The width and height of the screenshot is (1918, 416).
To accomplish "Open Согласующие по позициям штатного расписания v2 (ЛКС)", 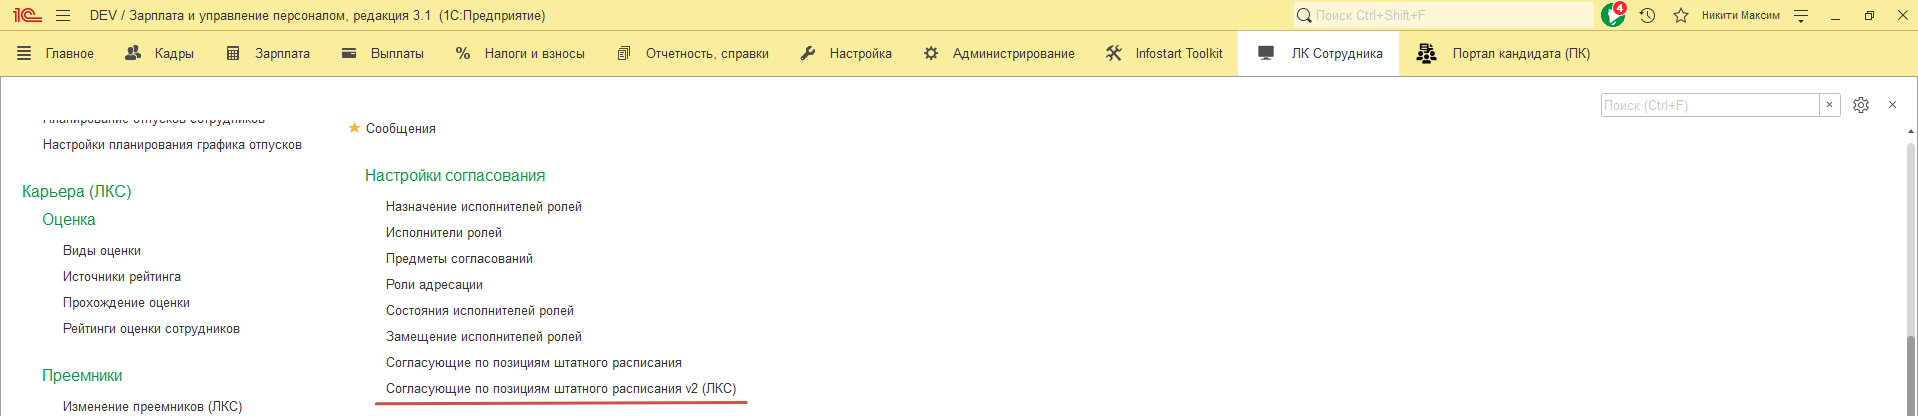I will coord(560,389).
